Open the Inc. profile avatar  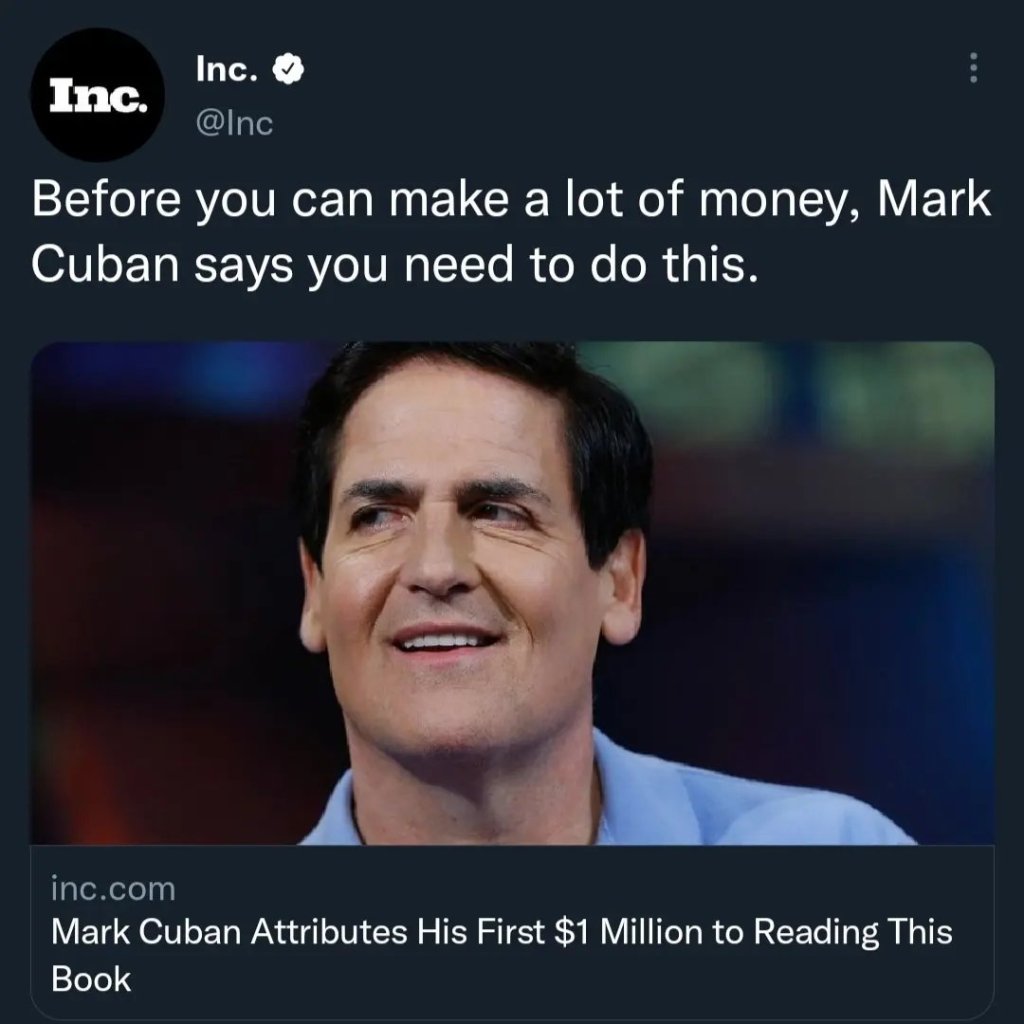click(96, 96)
